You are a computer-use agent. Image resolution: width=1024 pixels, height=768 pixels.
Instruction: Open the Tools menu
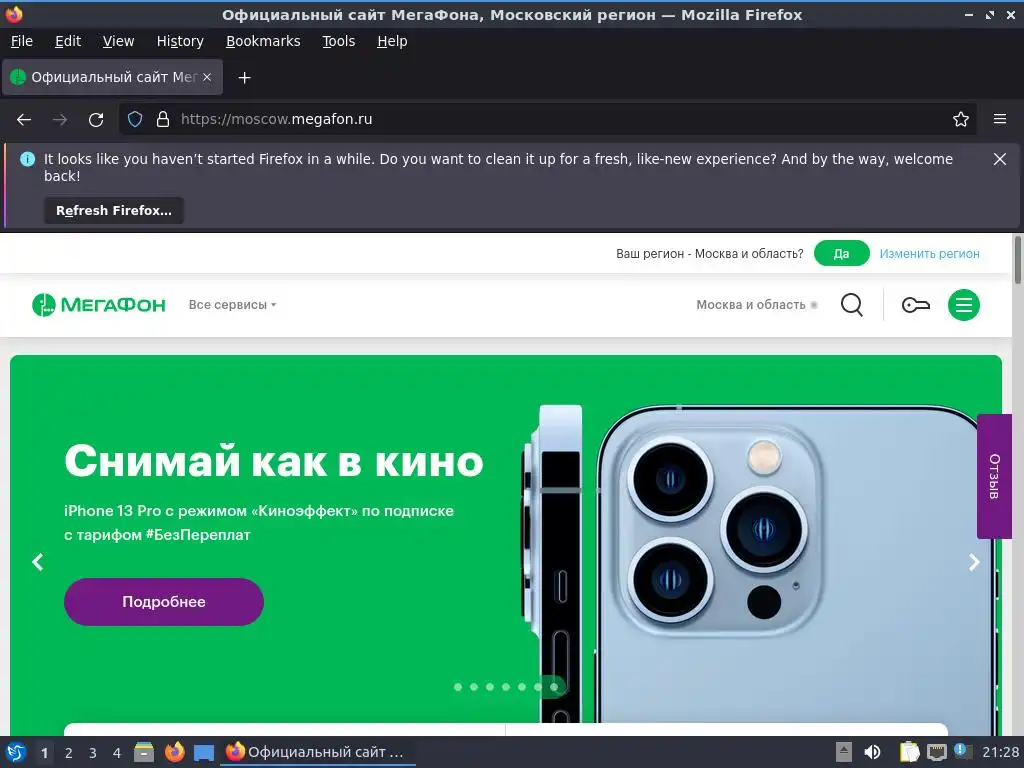coord(338,41)
